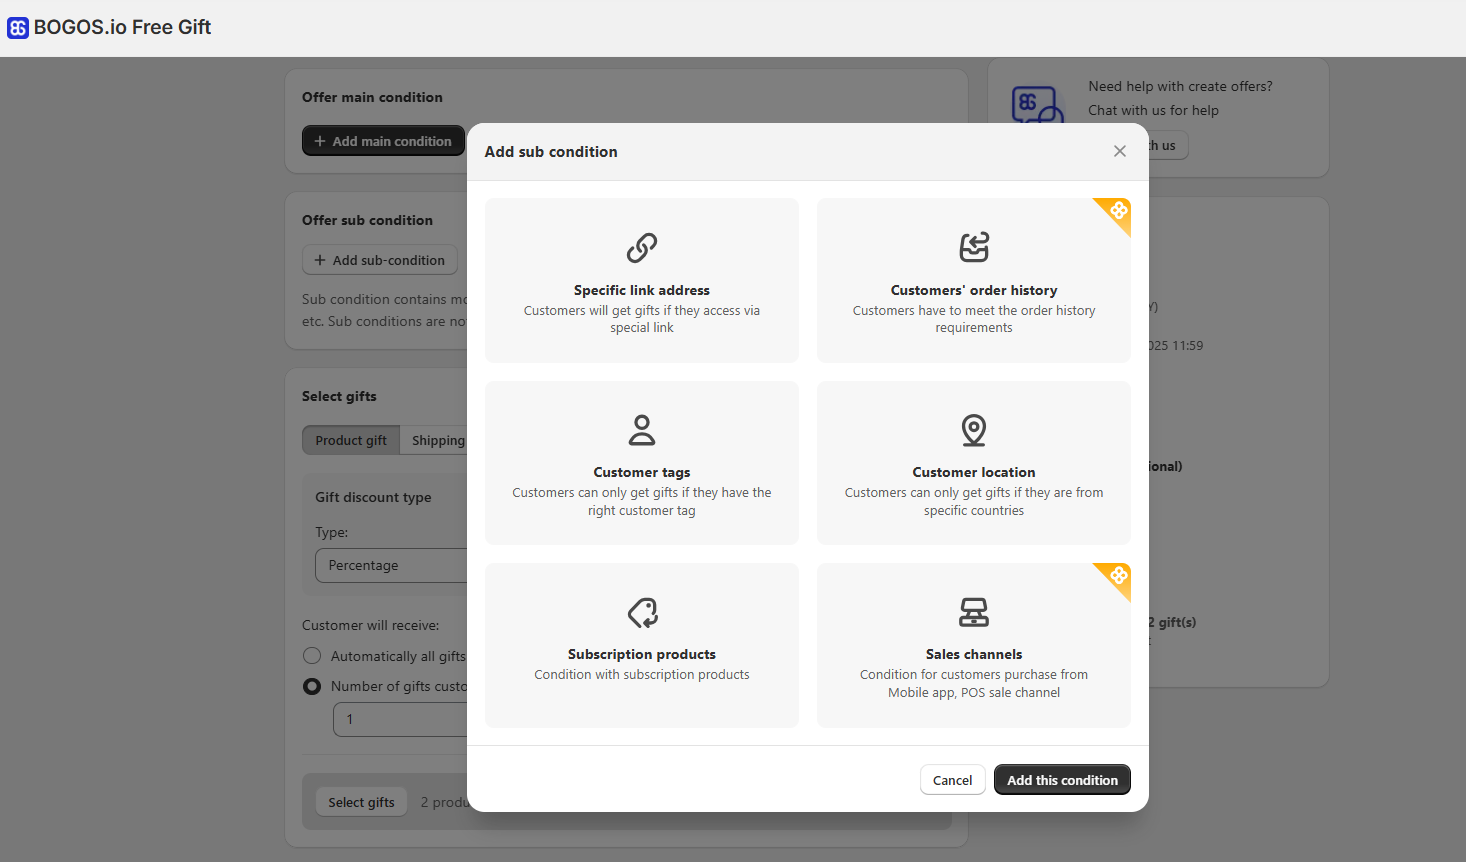1466x862 pixels.
Task: Click the Gift discount type label
Action: coord(373,497)
